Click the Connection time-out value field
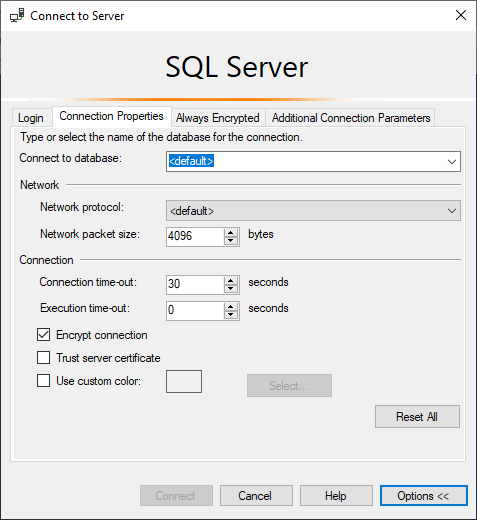The image size is (477, 520). click(195, 285)
